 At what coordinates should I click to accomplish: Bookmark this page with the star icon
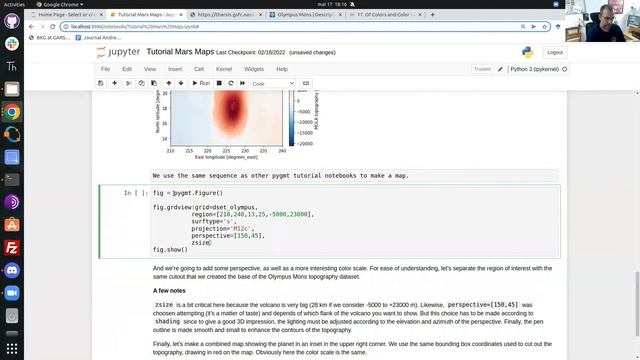[544, 27]
